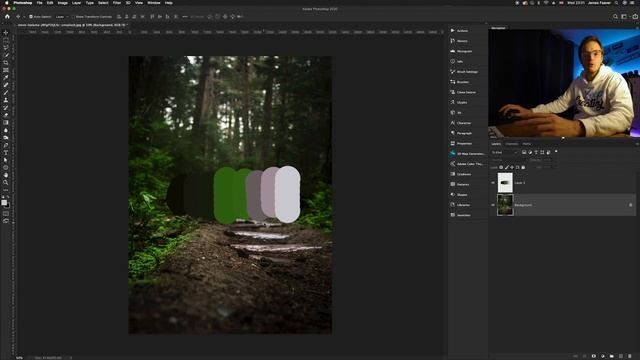Viewport: 640px width, 360px height.
Task: Select the Layer 1 thumbnail
Action: click(x=505, y=183)
